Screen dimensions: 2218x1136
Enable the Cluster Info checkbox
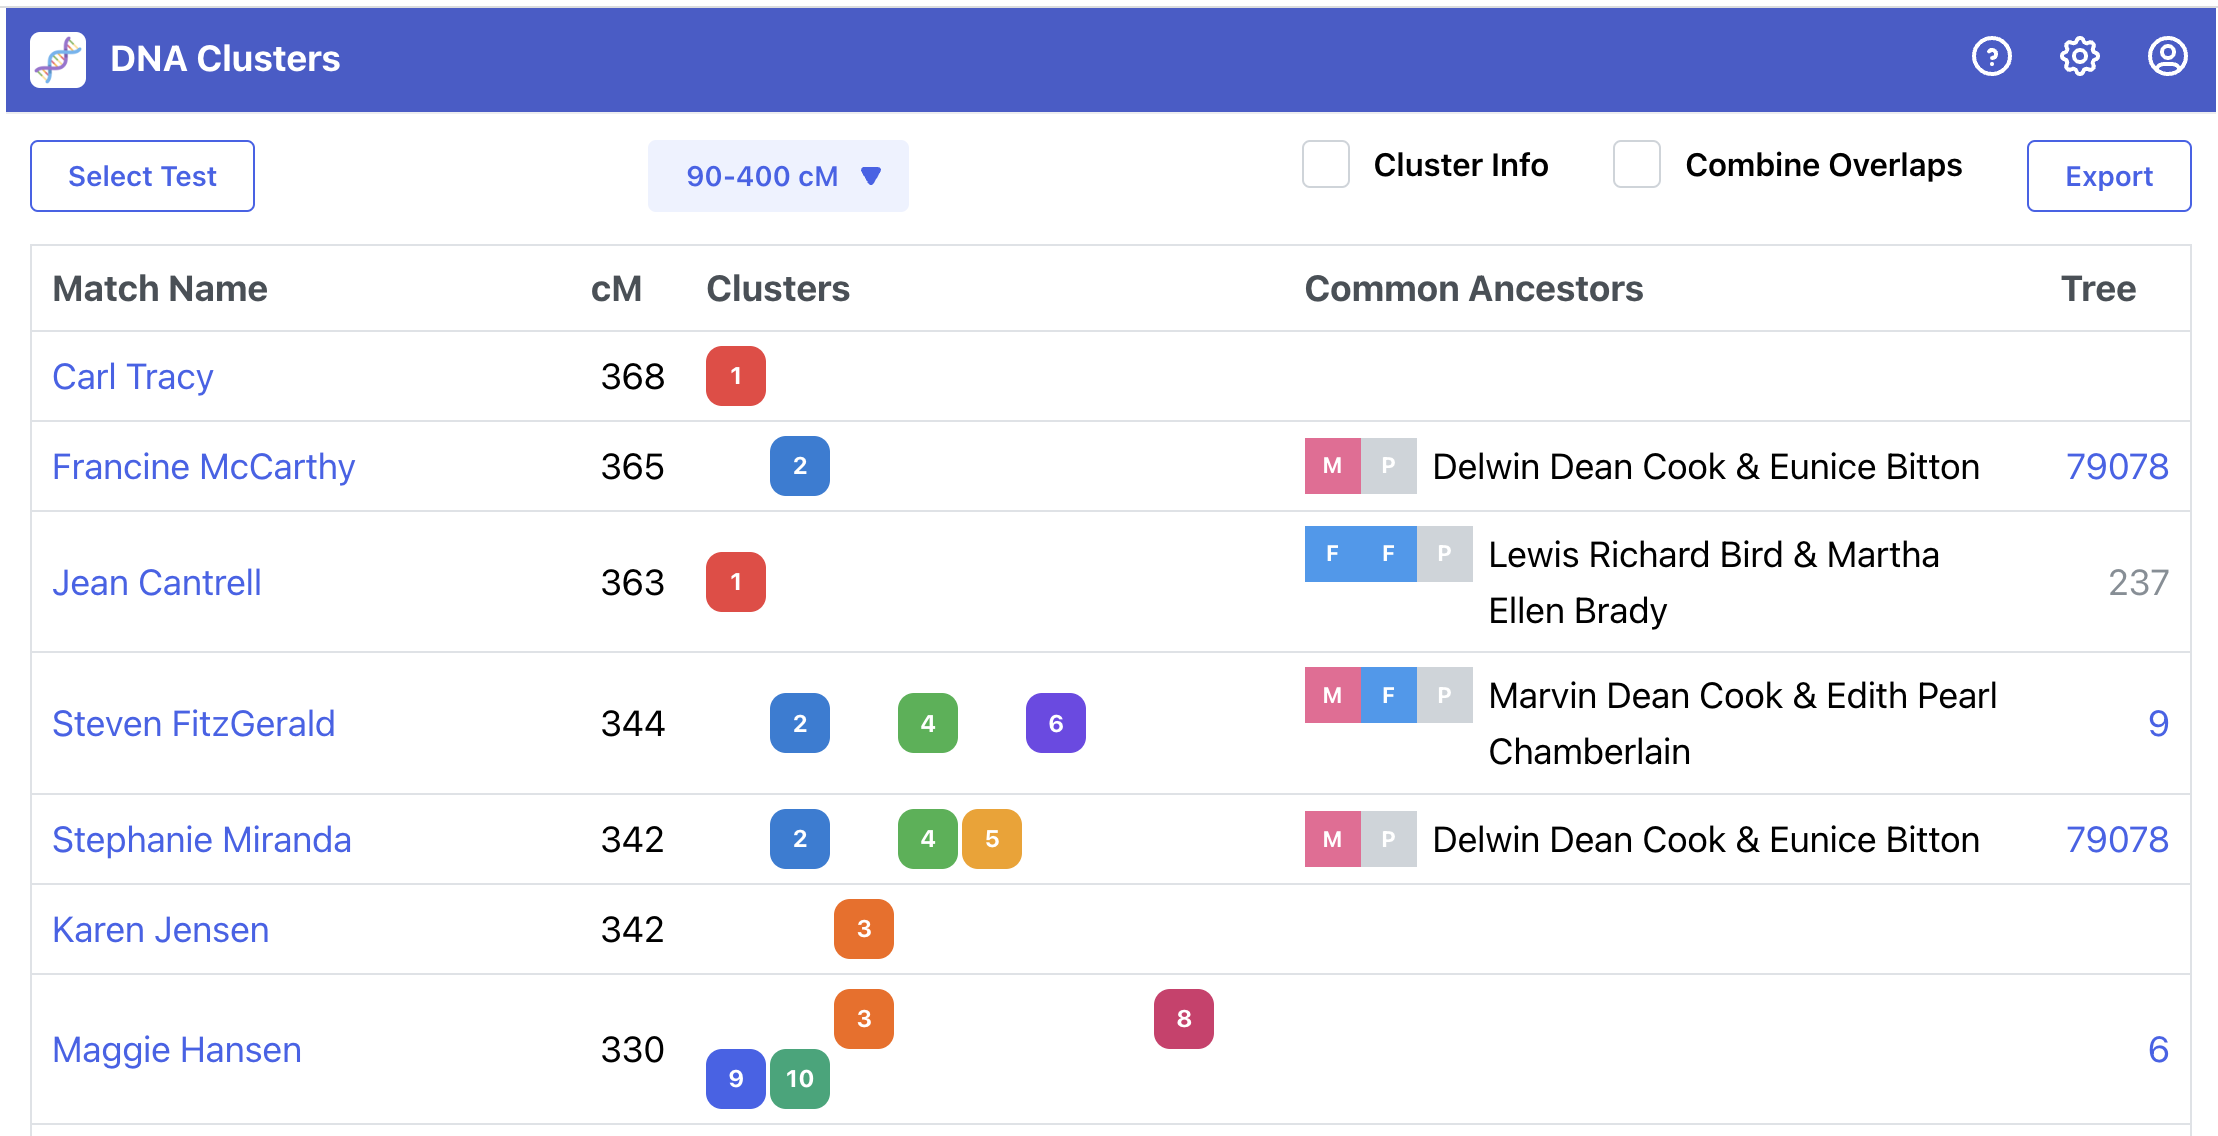1326,165
